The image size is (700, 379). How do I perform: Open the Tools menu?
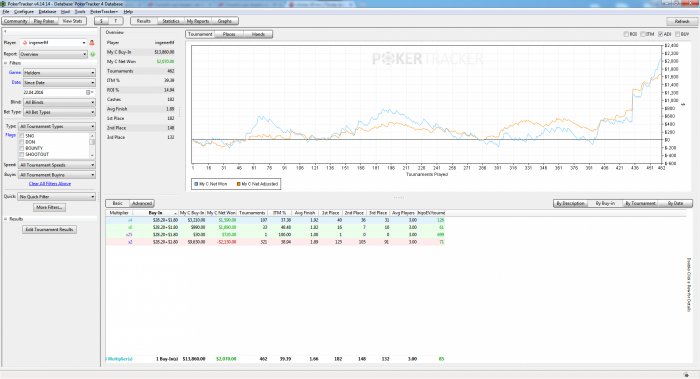pos(80,12)
